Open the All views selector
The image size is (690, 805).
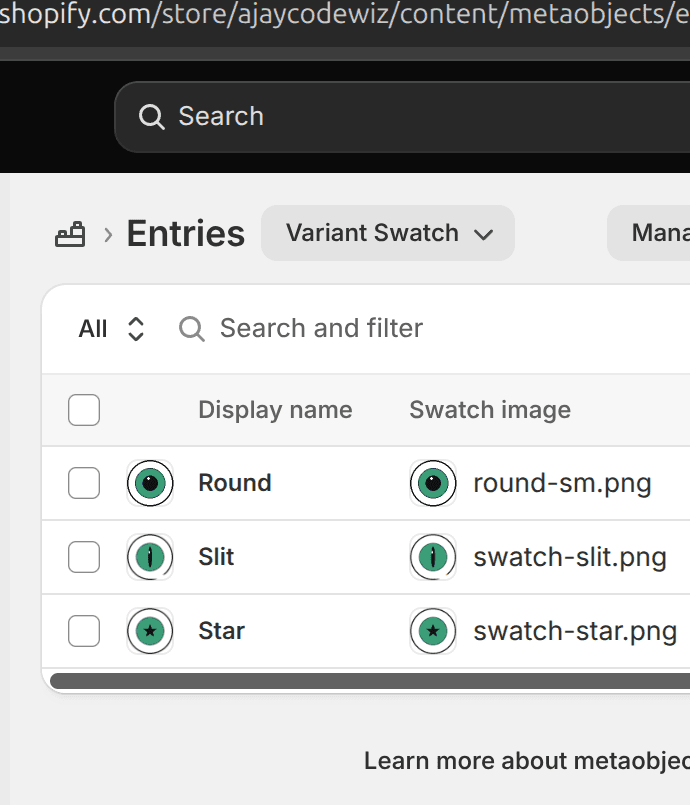point(111,329)
